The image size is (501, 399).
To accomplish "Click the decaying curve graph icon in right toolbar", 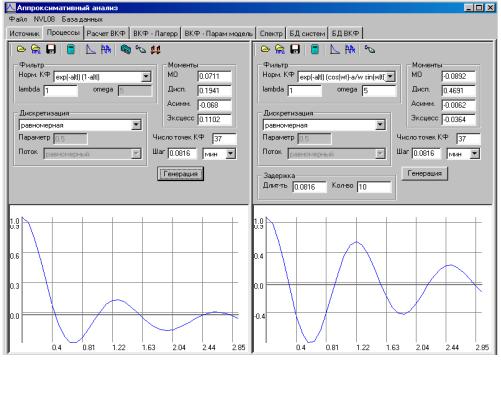I will (335, 49).
